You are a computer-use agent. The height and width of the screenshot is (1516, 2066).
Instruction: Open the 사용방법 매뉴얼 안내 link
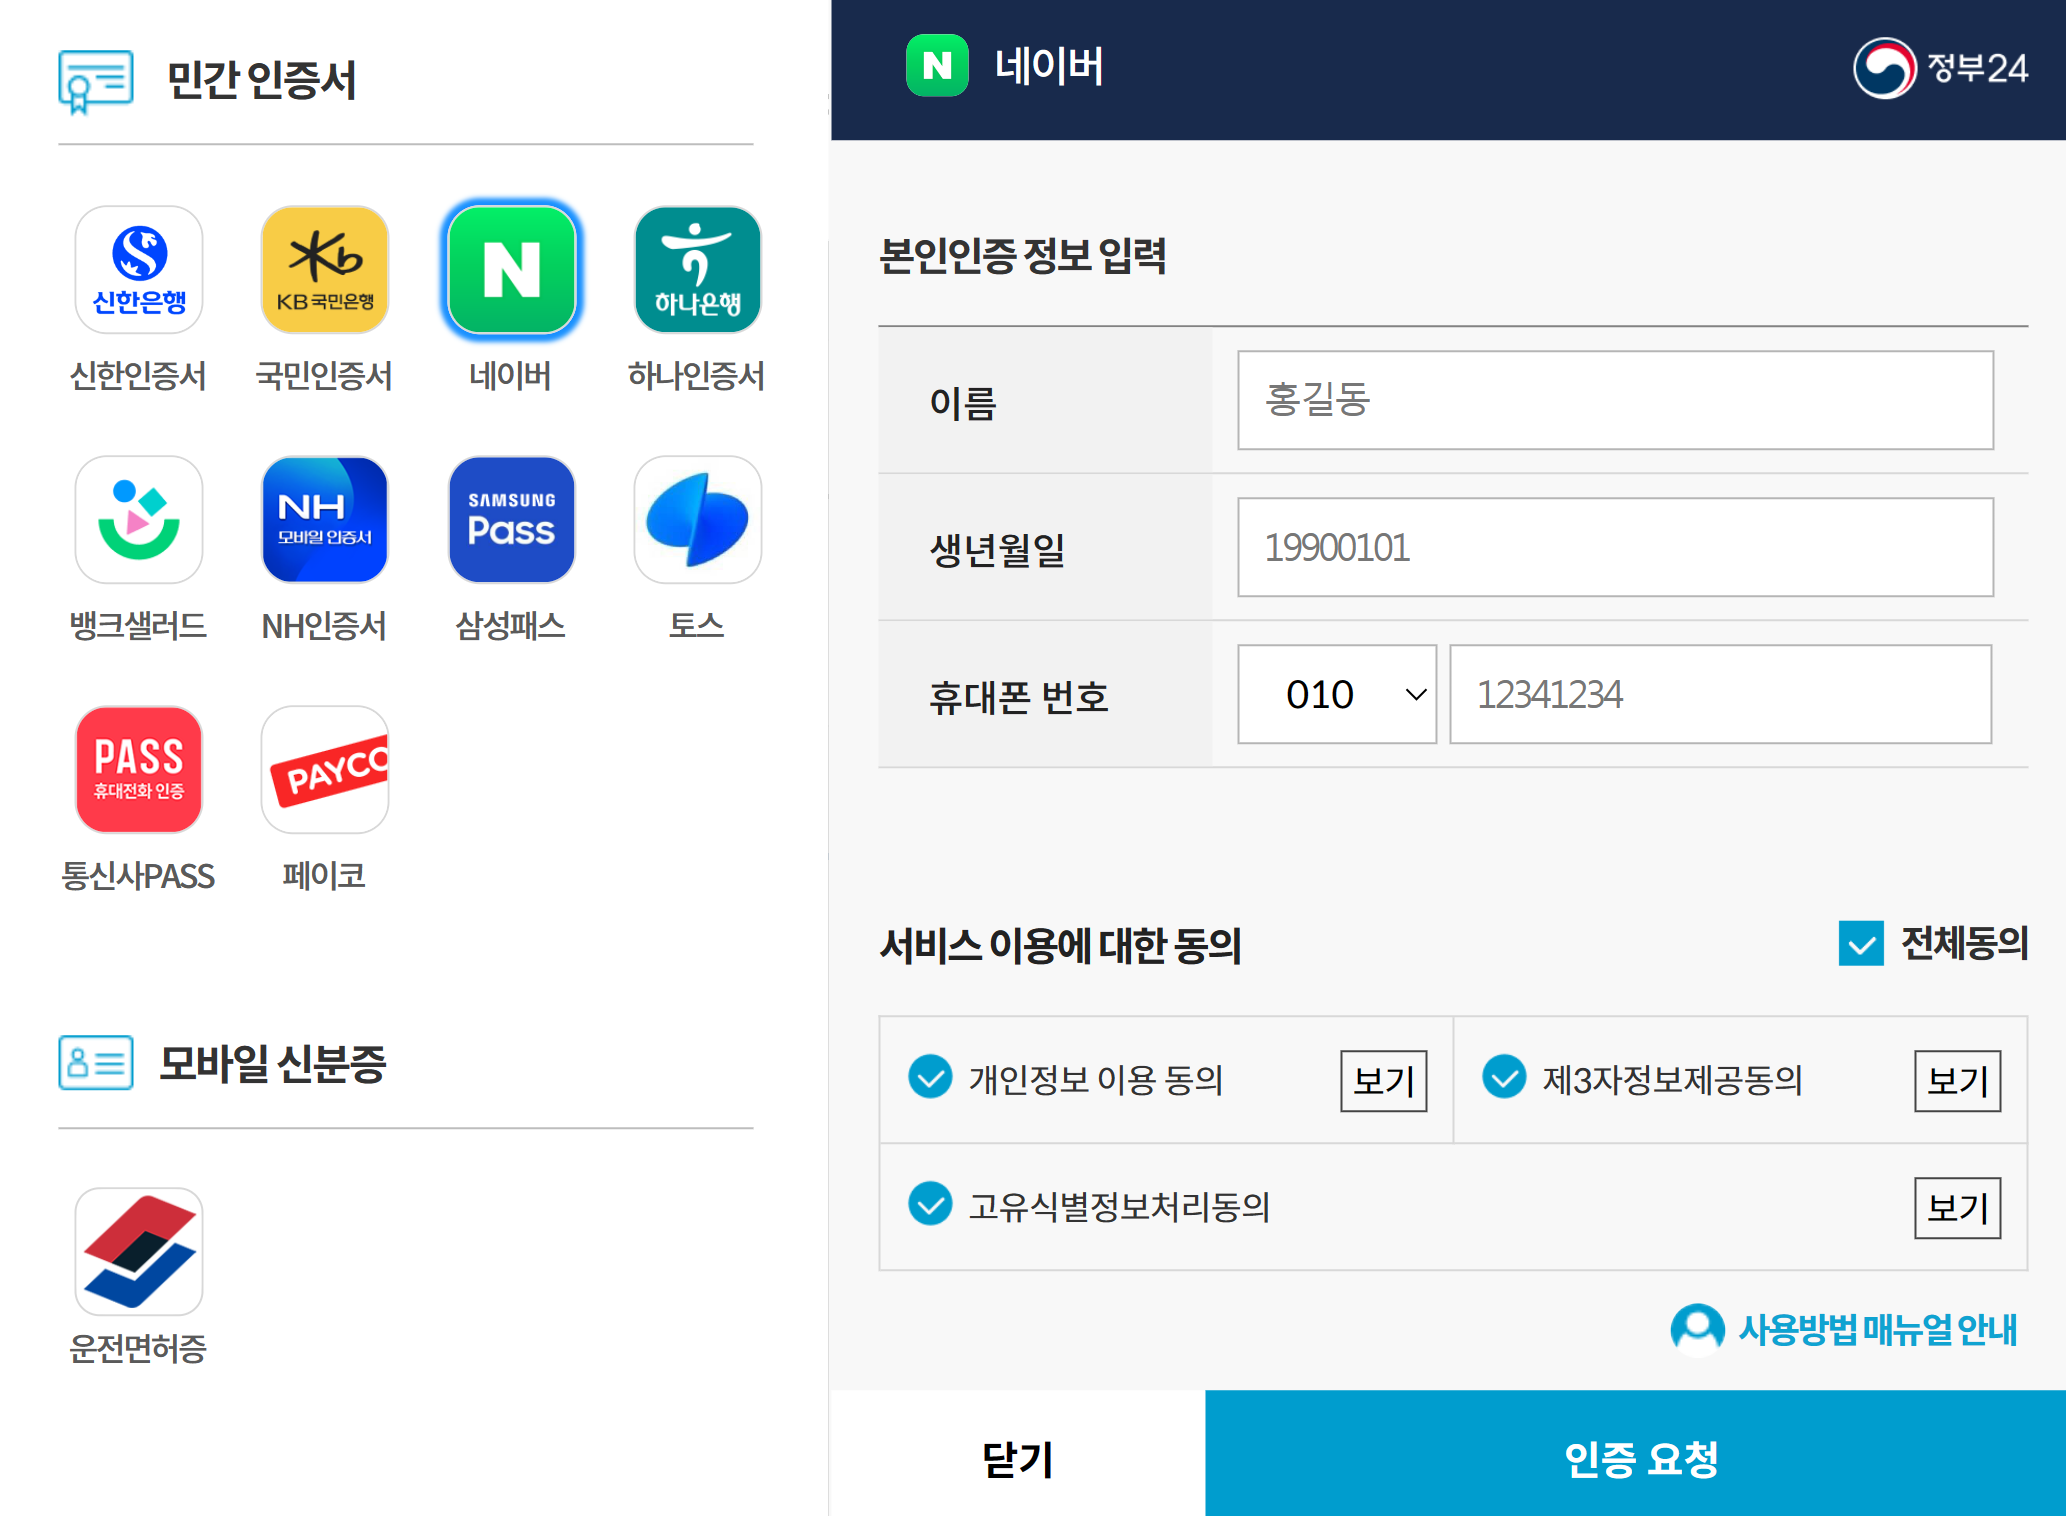pyautogui.click(x=1846, y=1329)
